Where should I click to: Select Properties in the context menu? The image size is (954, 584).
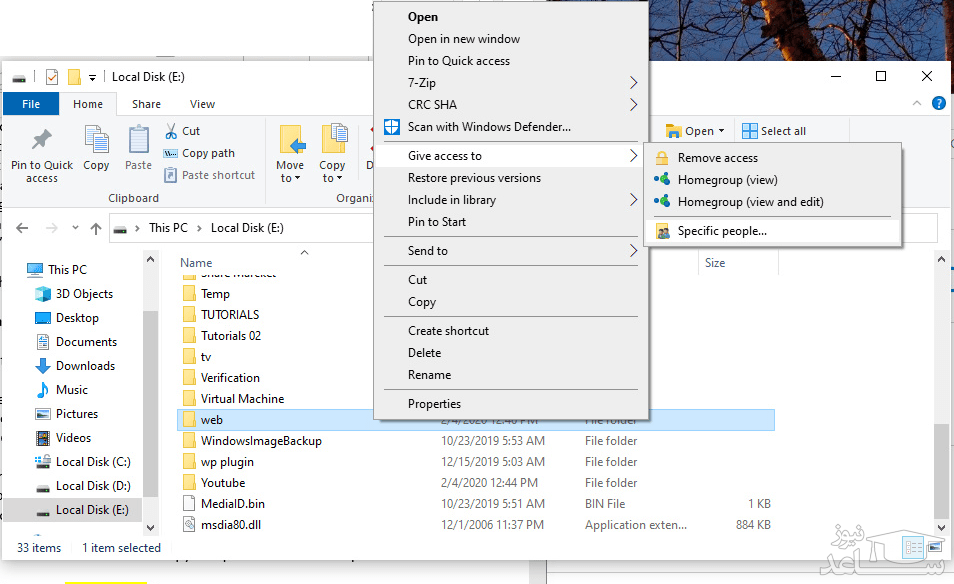pos(434,404)
